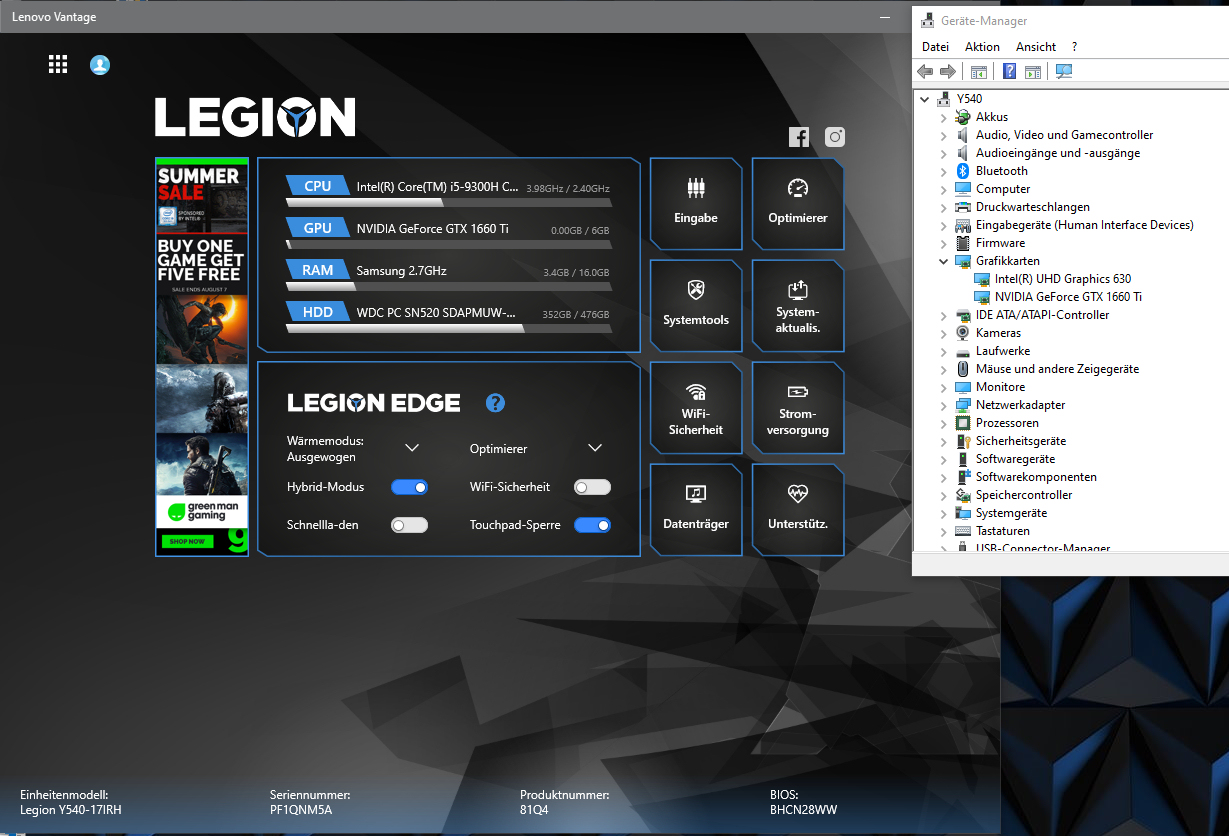This screenshot has width=1229, height=836.
Task: Select Firmware in the device tree
Action: click(1000, 243)
